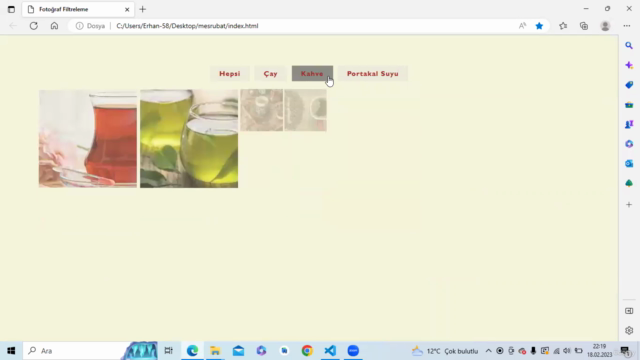Open Read aloud in address bar

pos(522,26)
